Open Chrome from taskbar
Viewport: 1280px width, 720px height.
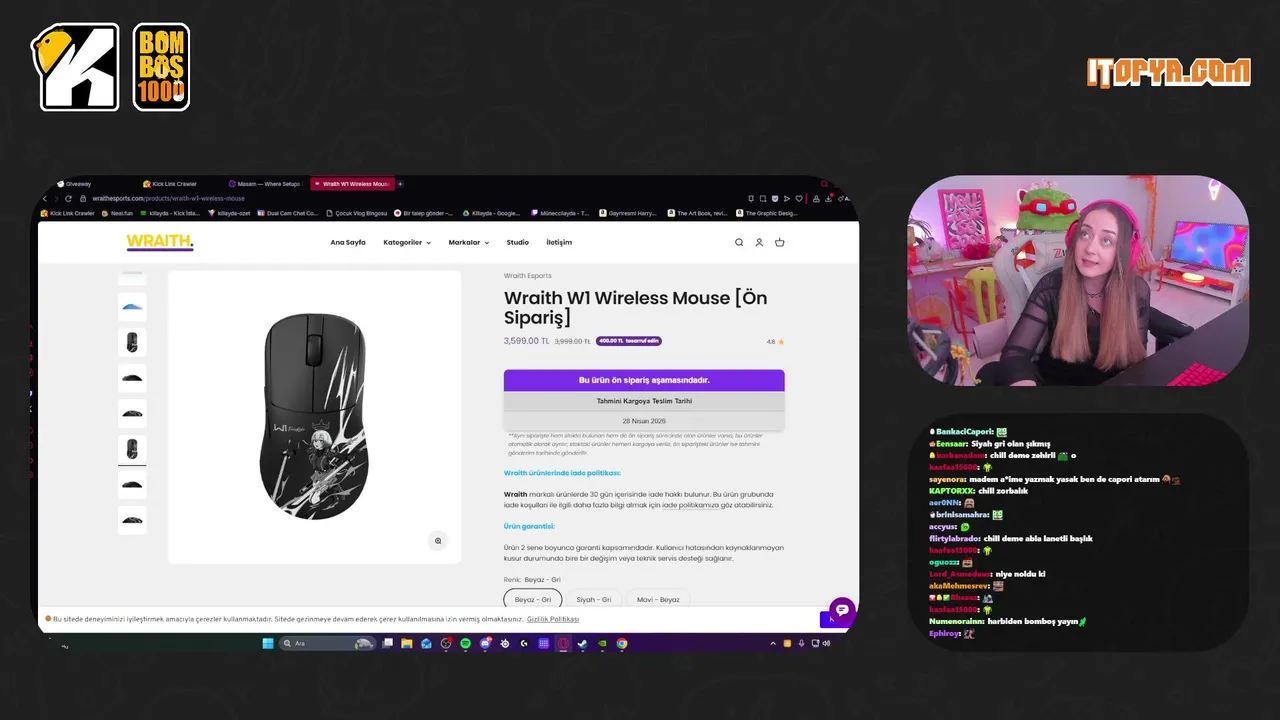coord(621,643)
